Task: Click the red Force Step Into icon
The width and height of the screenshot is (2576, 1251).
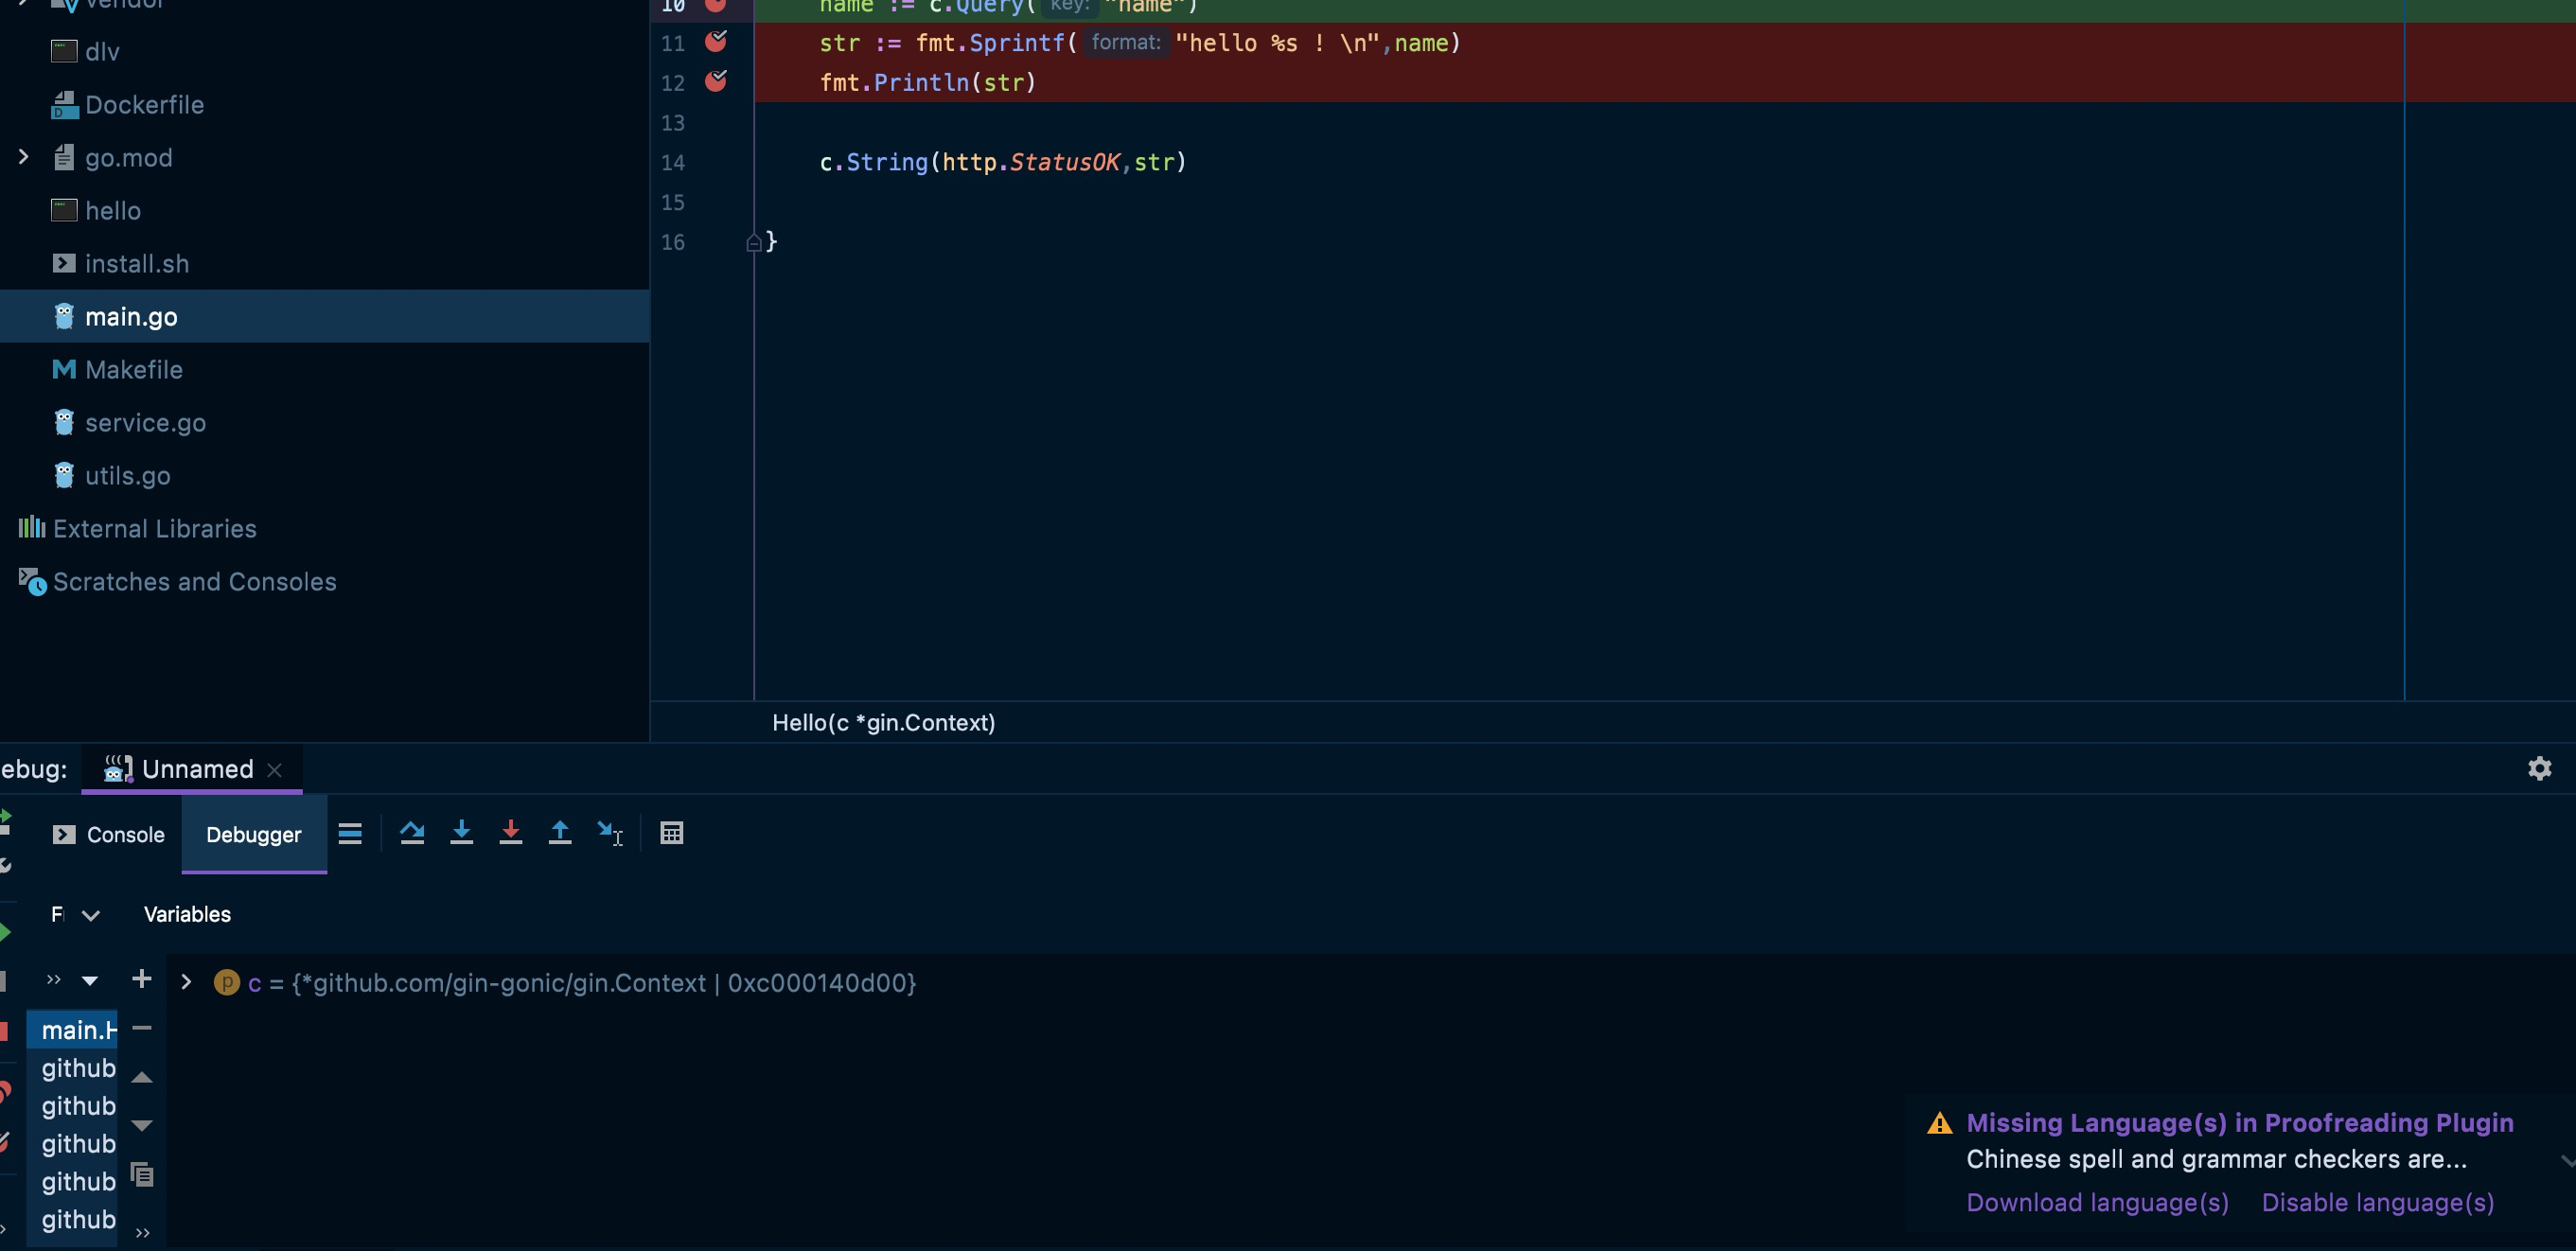Action: pos(510,832)
